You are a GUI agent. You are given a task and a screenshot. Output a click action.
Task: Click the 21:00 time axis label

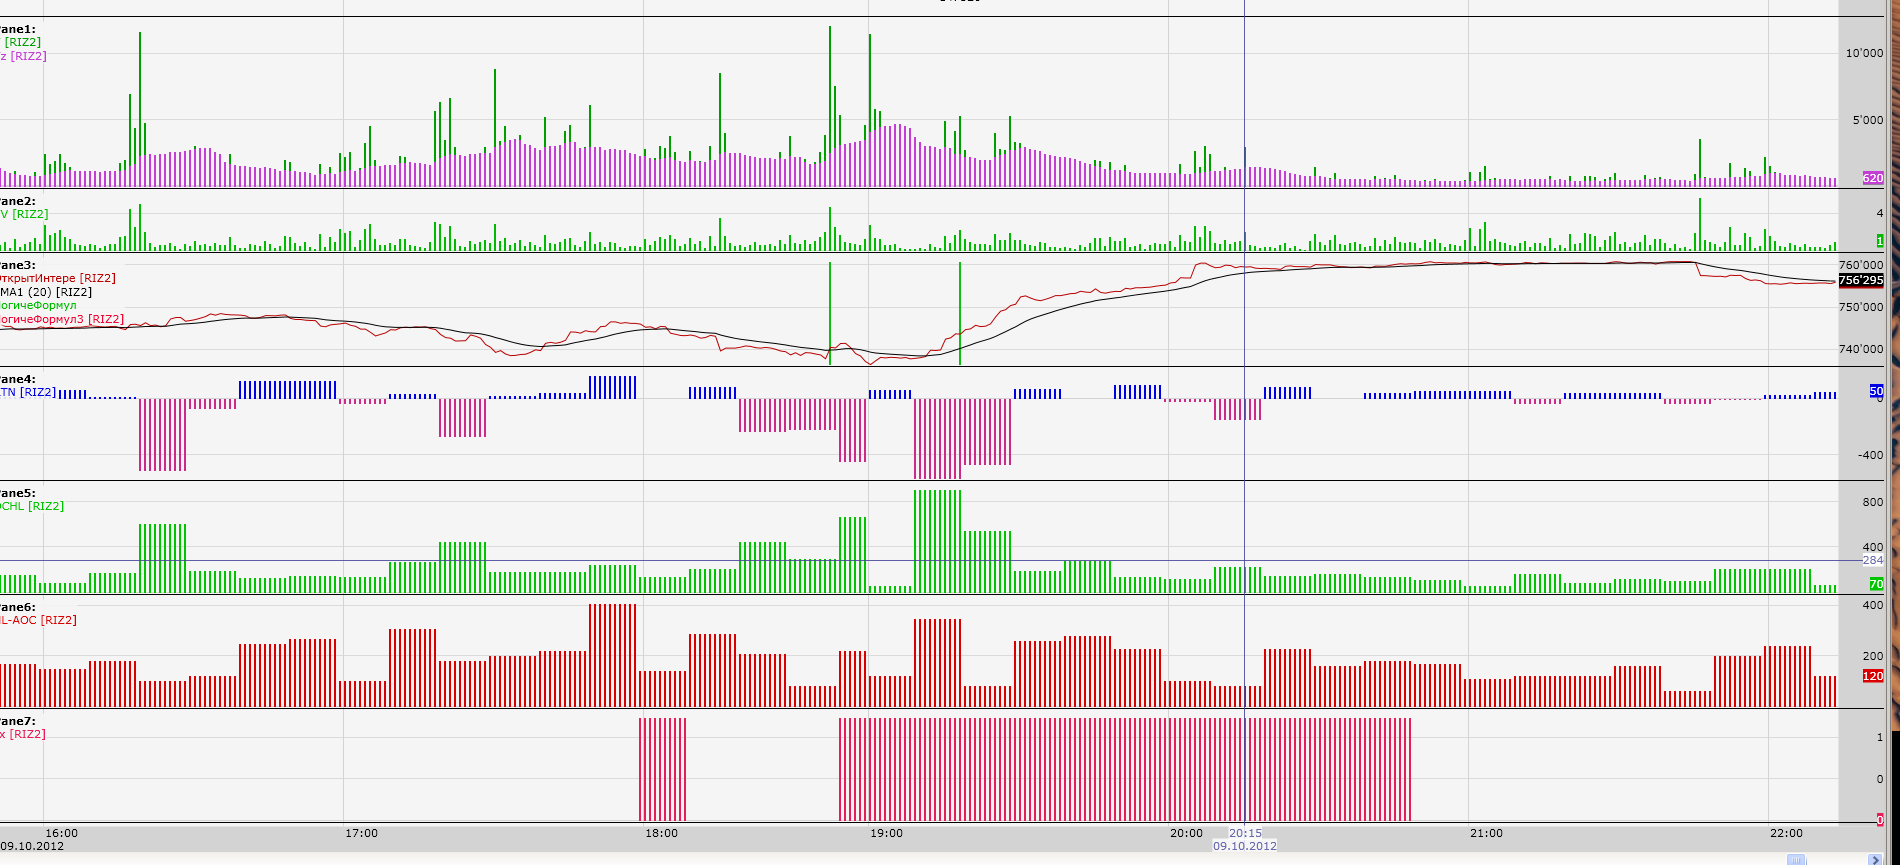(1487, 833)
